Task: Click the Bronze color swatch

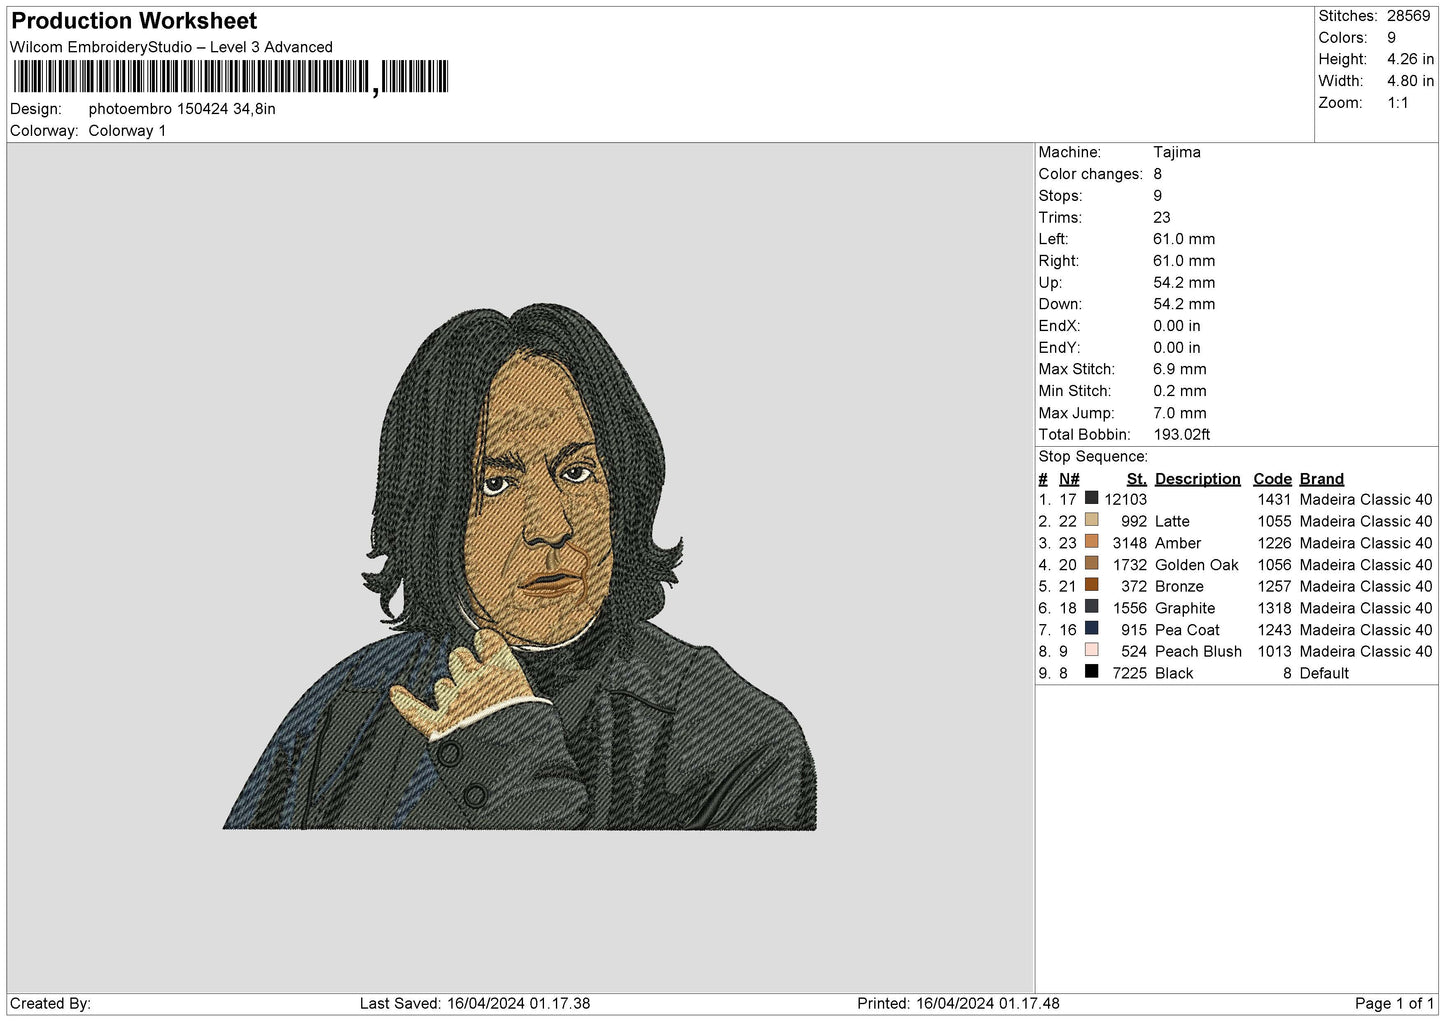Action: (1091, 585)
